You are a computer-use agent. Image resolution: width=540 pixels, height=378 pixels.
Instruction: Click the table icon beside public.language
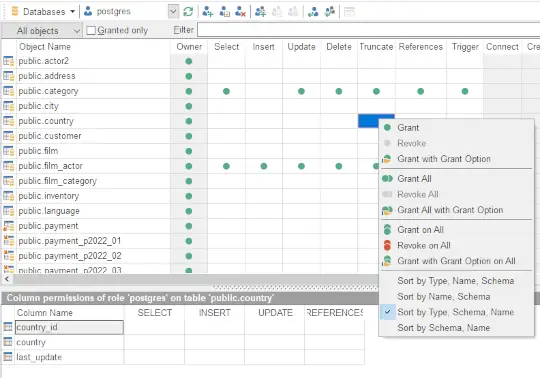[8, 211]
